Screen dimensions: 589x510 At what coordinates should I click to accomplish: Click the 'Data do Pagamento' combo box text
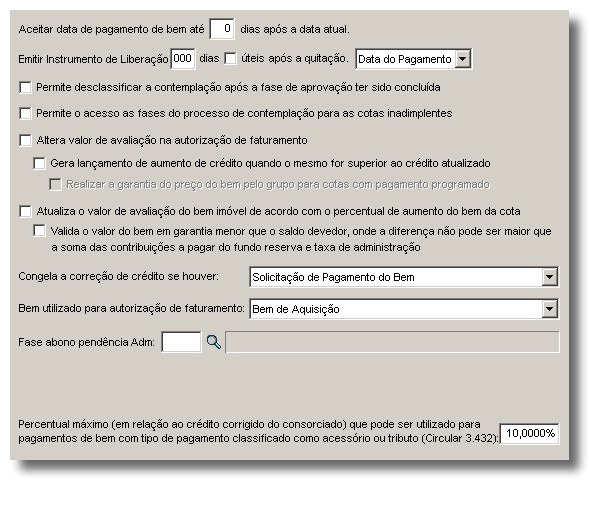(x=405, y=59)
